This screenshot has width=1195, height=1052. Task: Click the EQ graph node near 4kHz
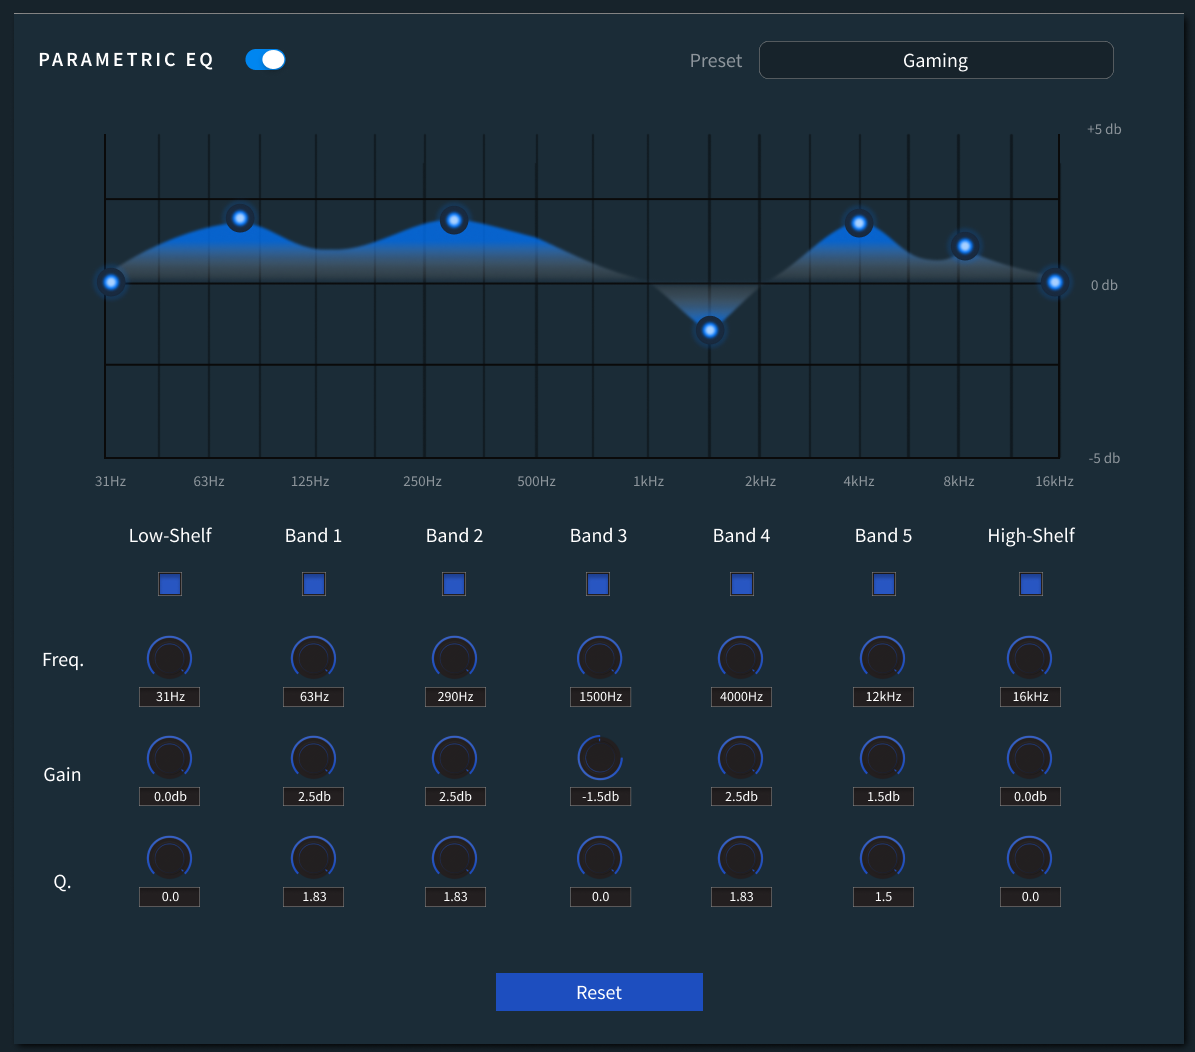pos(859,223)
